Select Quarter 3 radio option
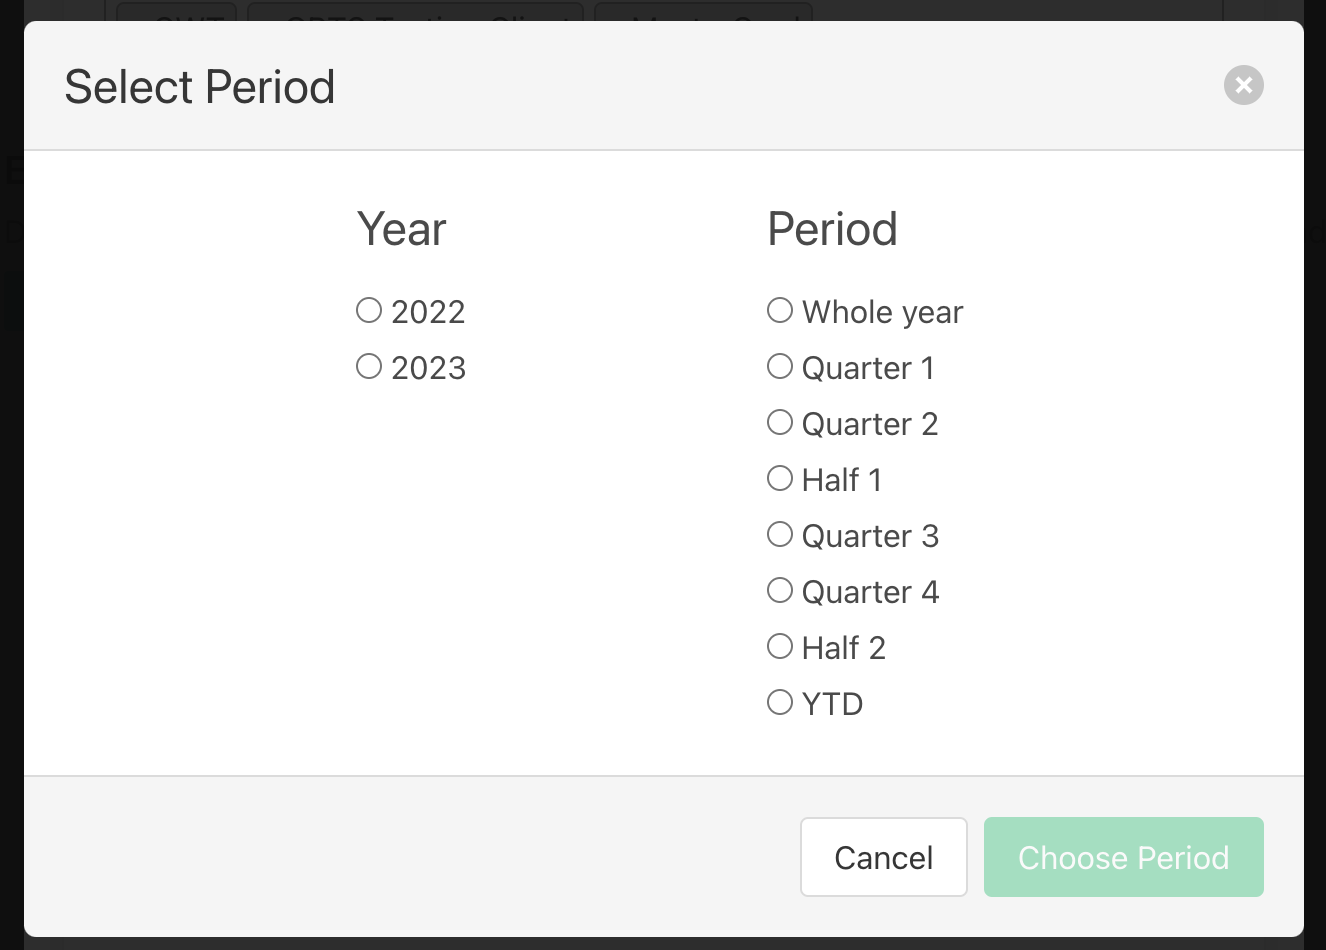1326x950 pixels. [780, 535]
